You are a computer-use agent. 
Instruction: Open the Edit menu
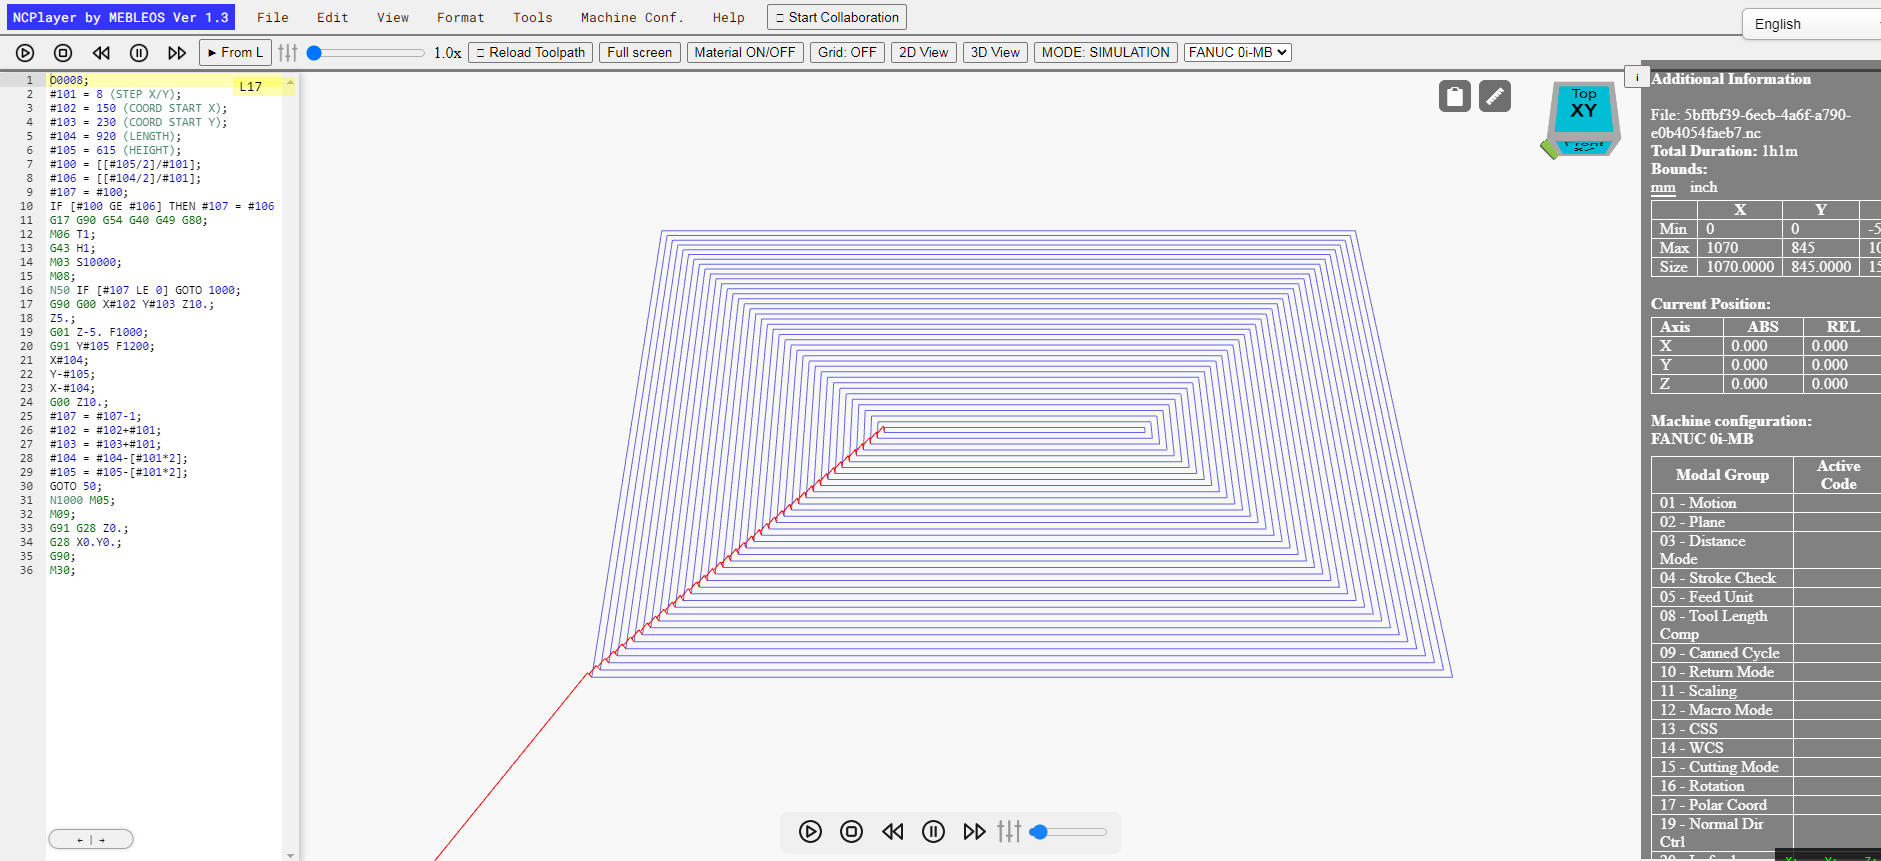click(x=332, y=17)
